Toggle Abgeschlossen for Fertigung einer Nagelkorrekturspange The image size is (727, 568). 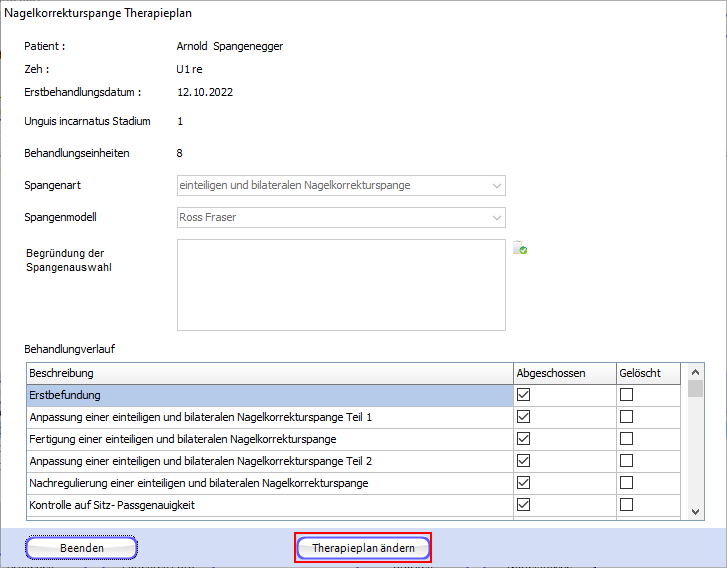pyautogui.click(x=523, y=439)
